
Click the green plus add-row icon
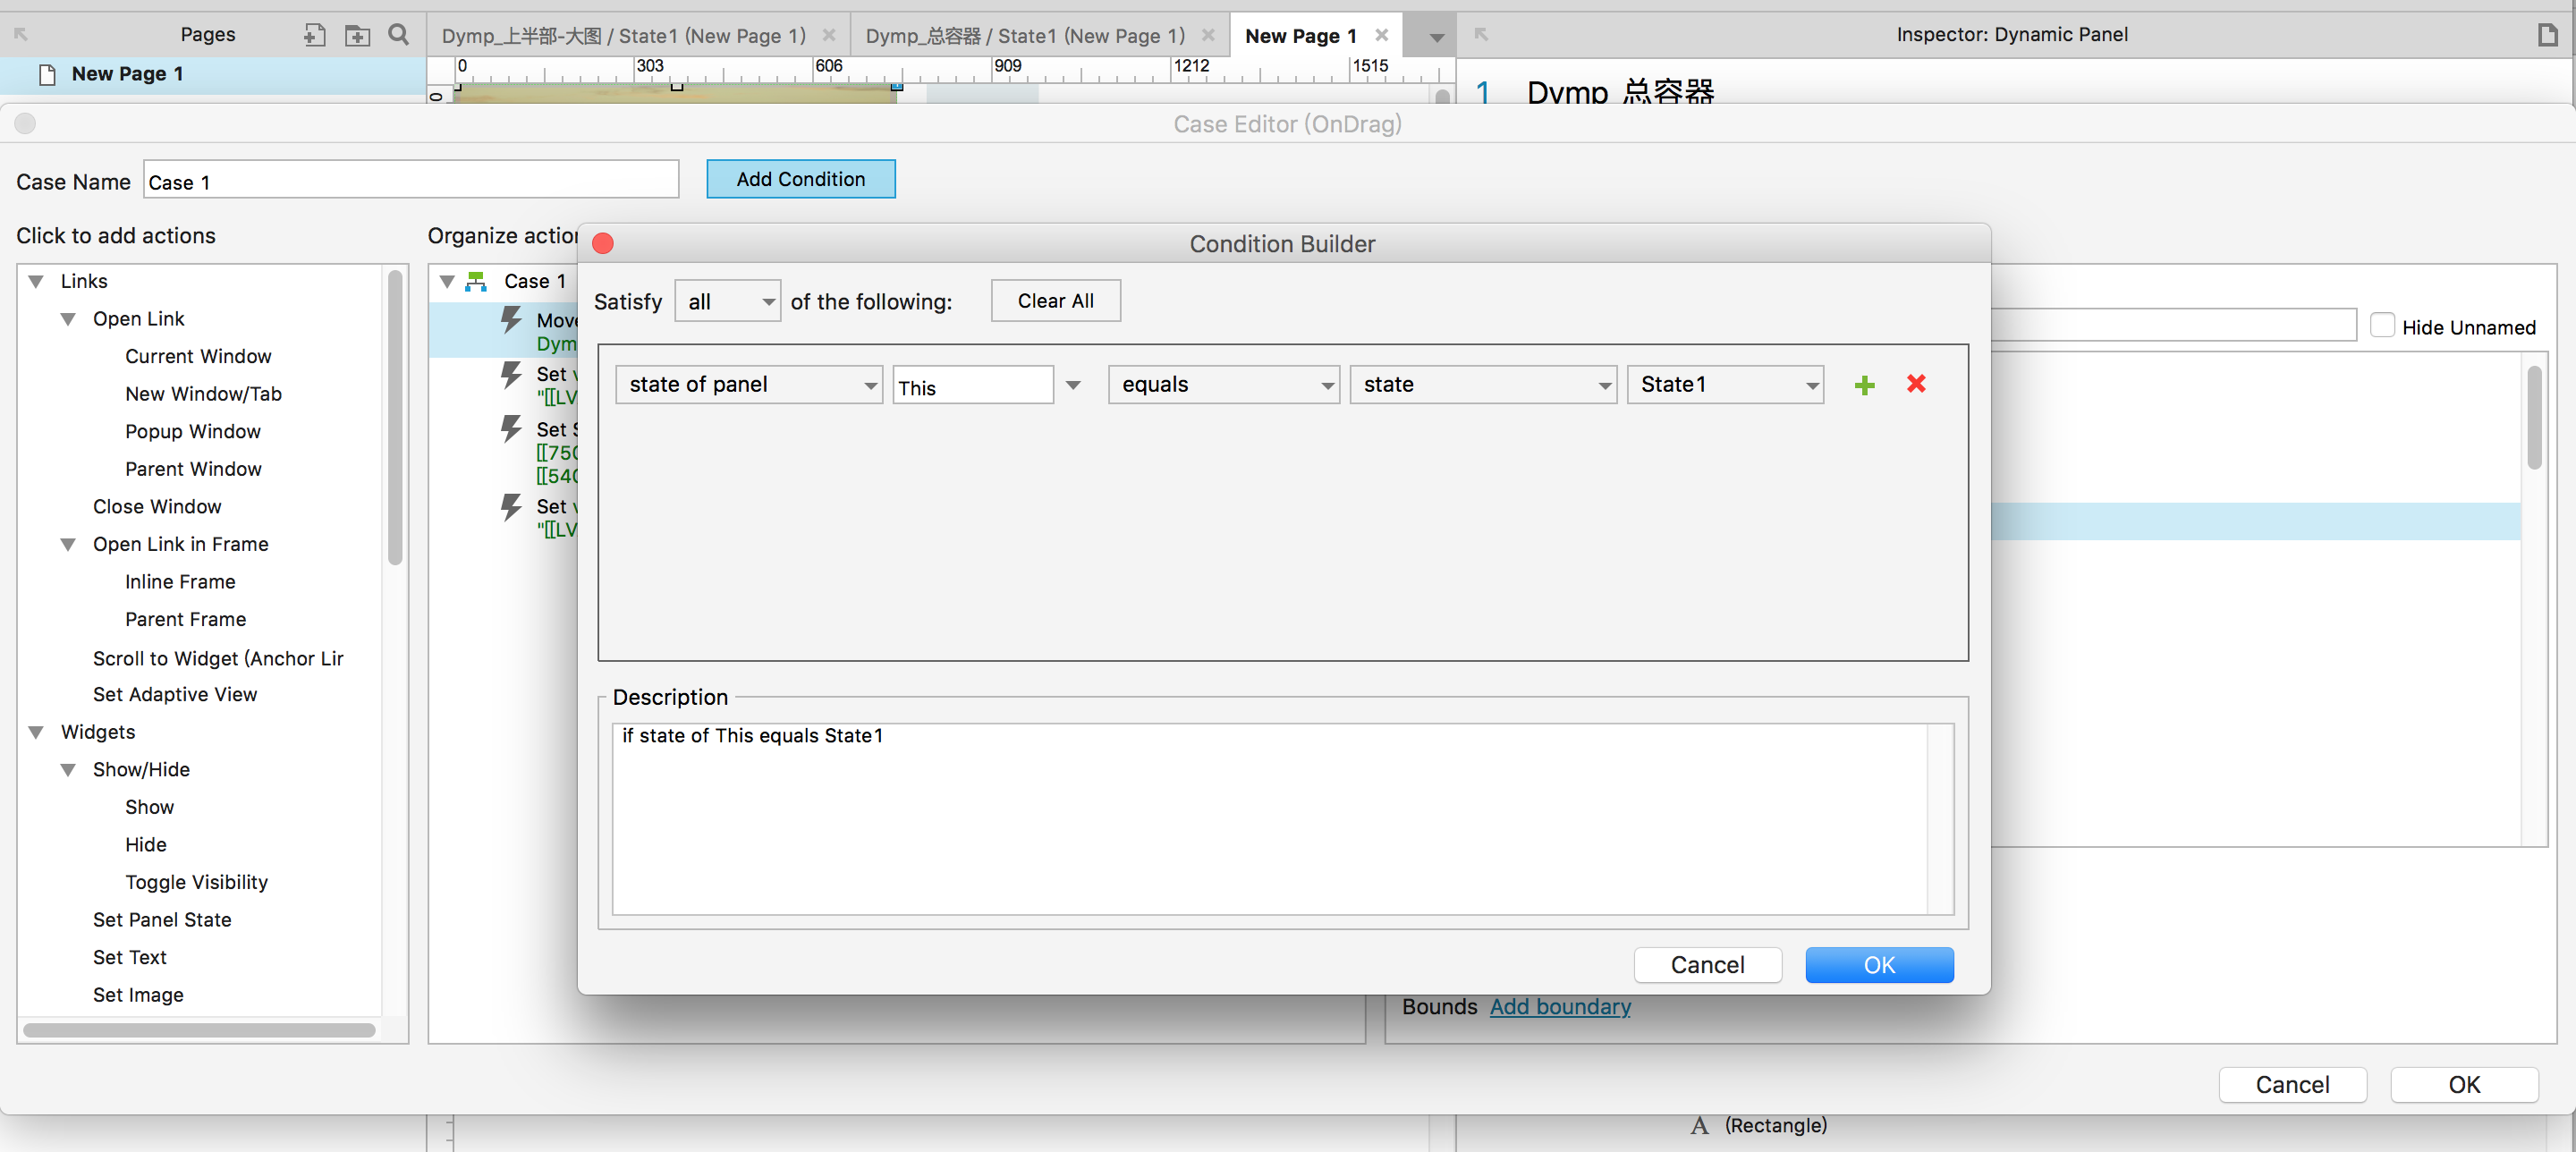click(1864, 385)
